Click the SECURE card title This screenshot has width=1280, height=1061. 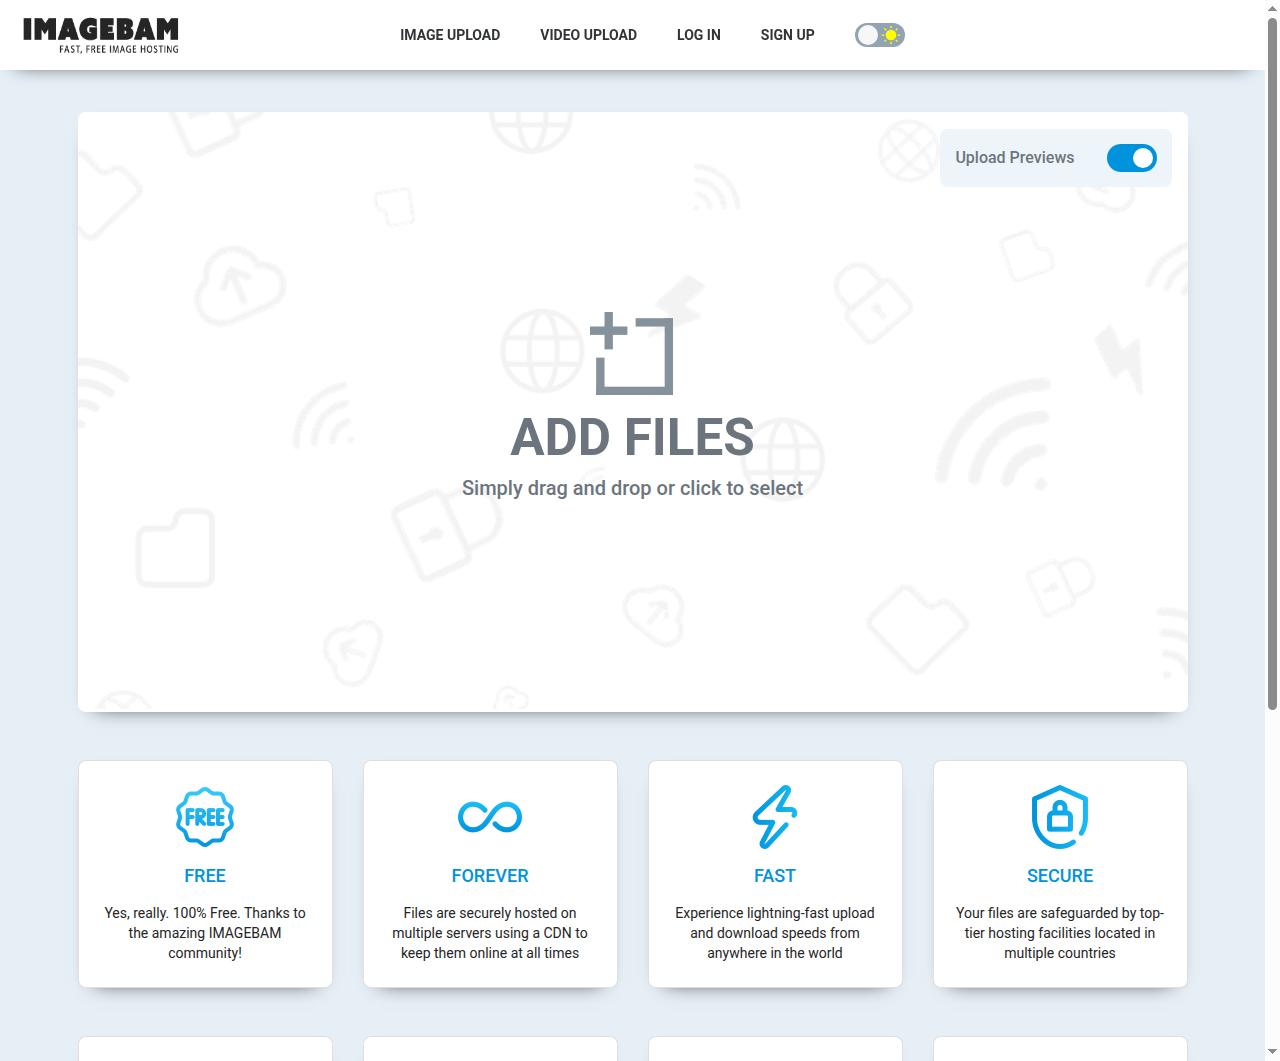click(1060, 876)
